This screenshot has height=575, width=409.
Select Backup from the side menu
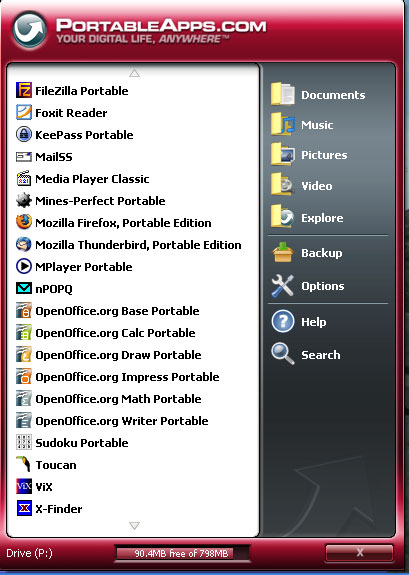tap(307, 253)
